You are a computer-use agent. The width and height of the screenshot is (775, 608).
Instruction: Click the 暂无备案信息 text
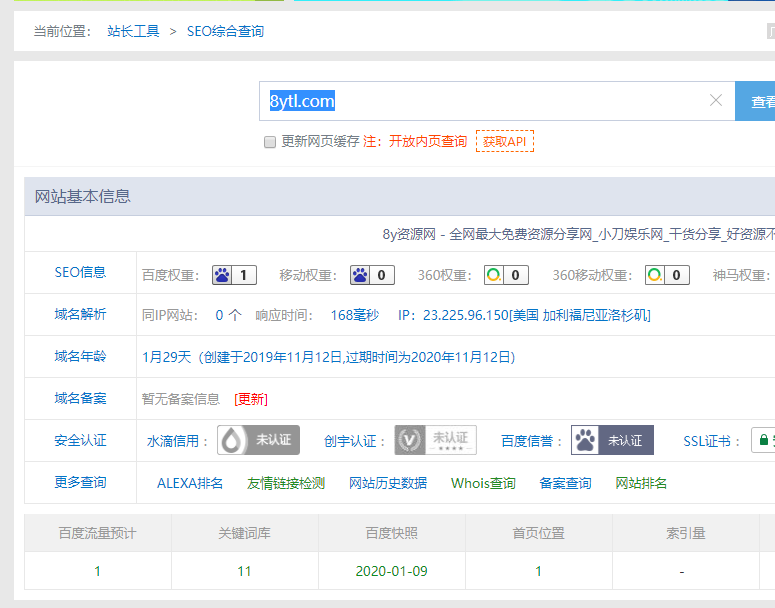(x=181, y=399)
